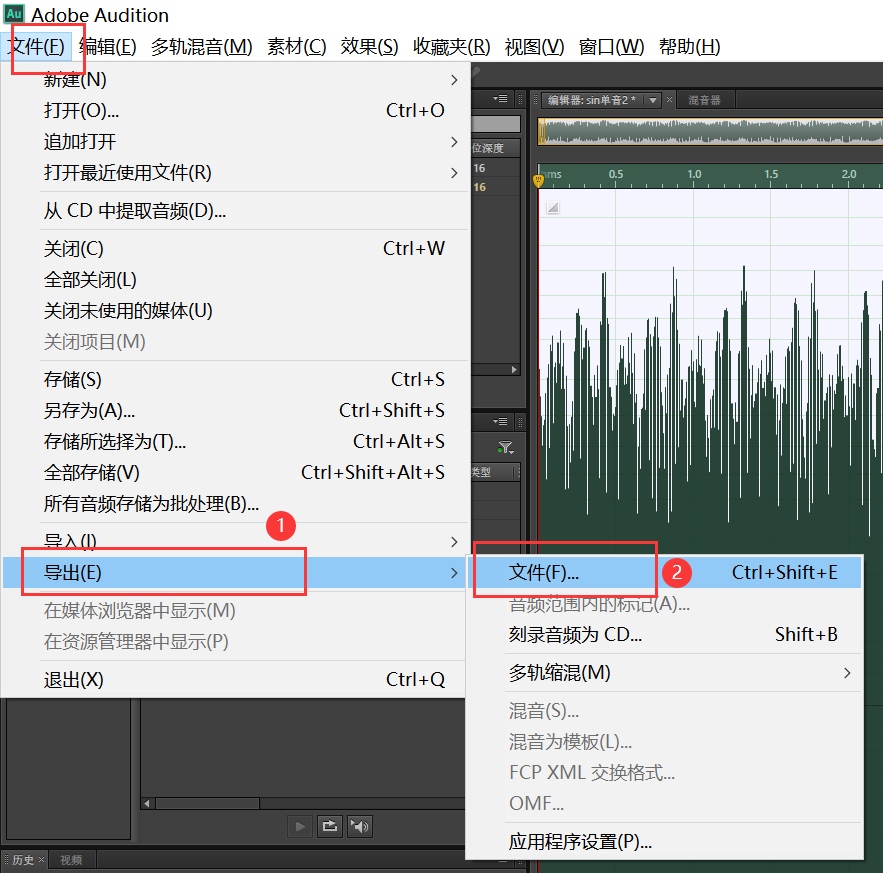
Task: Open the lower panel options menu icon
Action: click(x=500, y=421)
